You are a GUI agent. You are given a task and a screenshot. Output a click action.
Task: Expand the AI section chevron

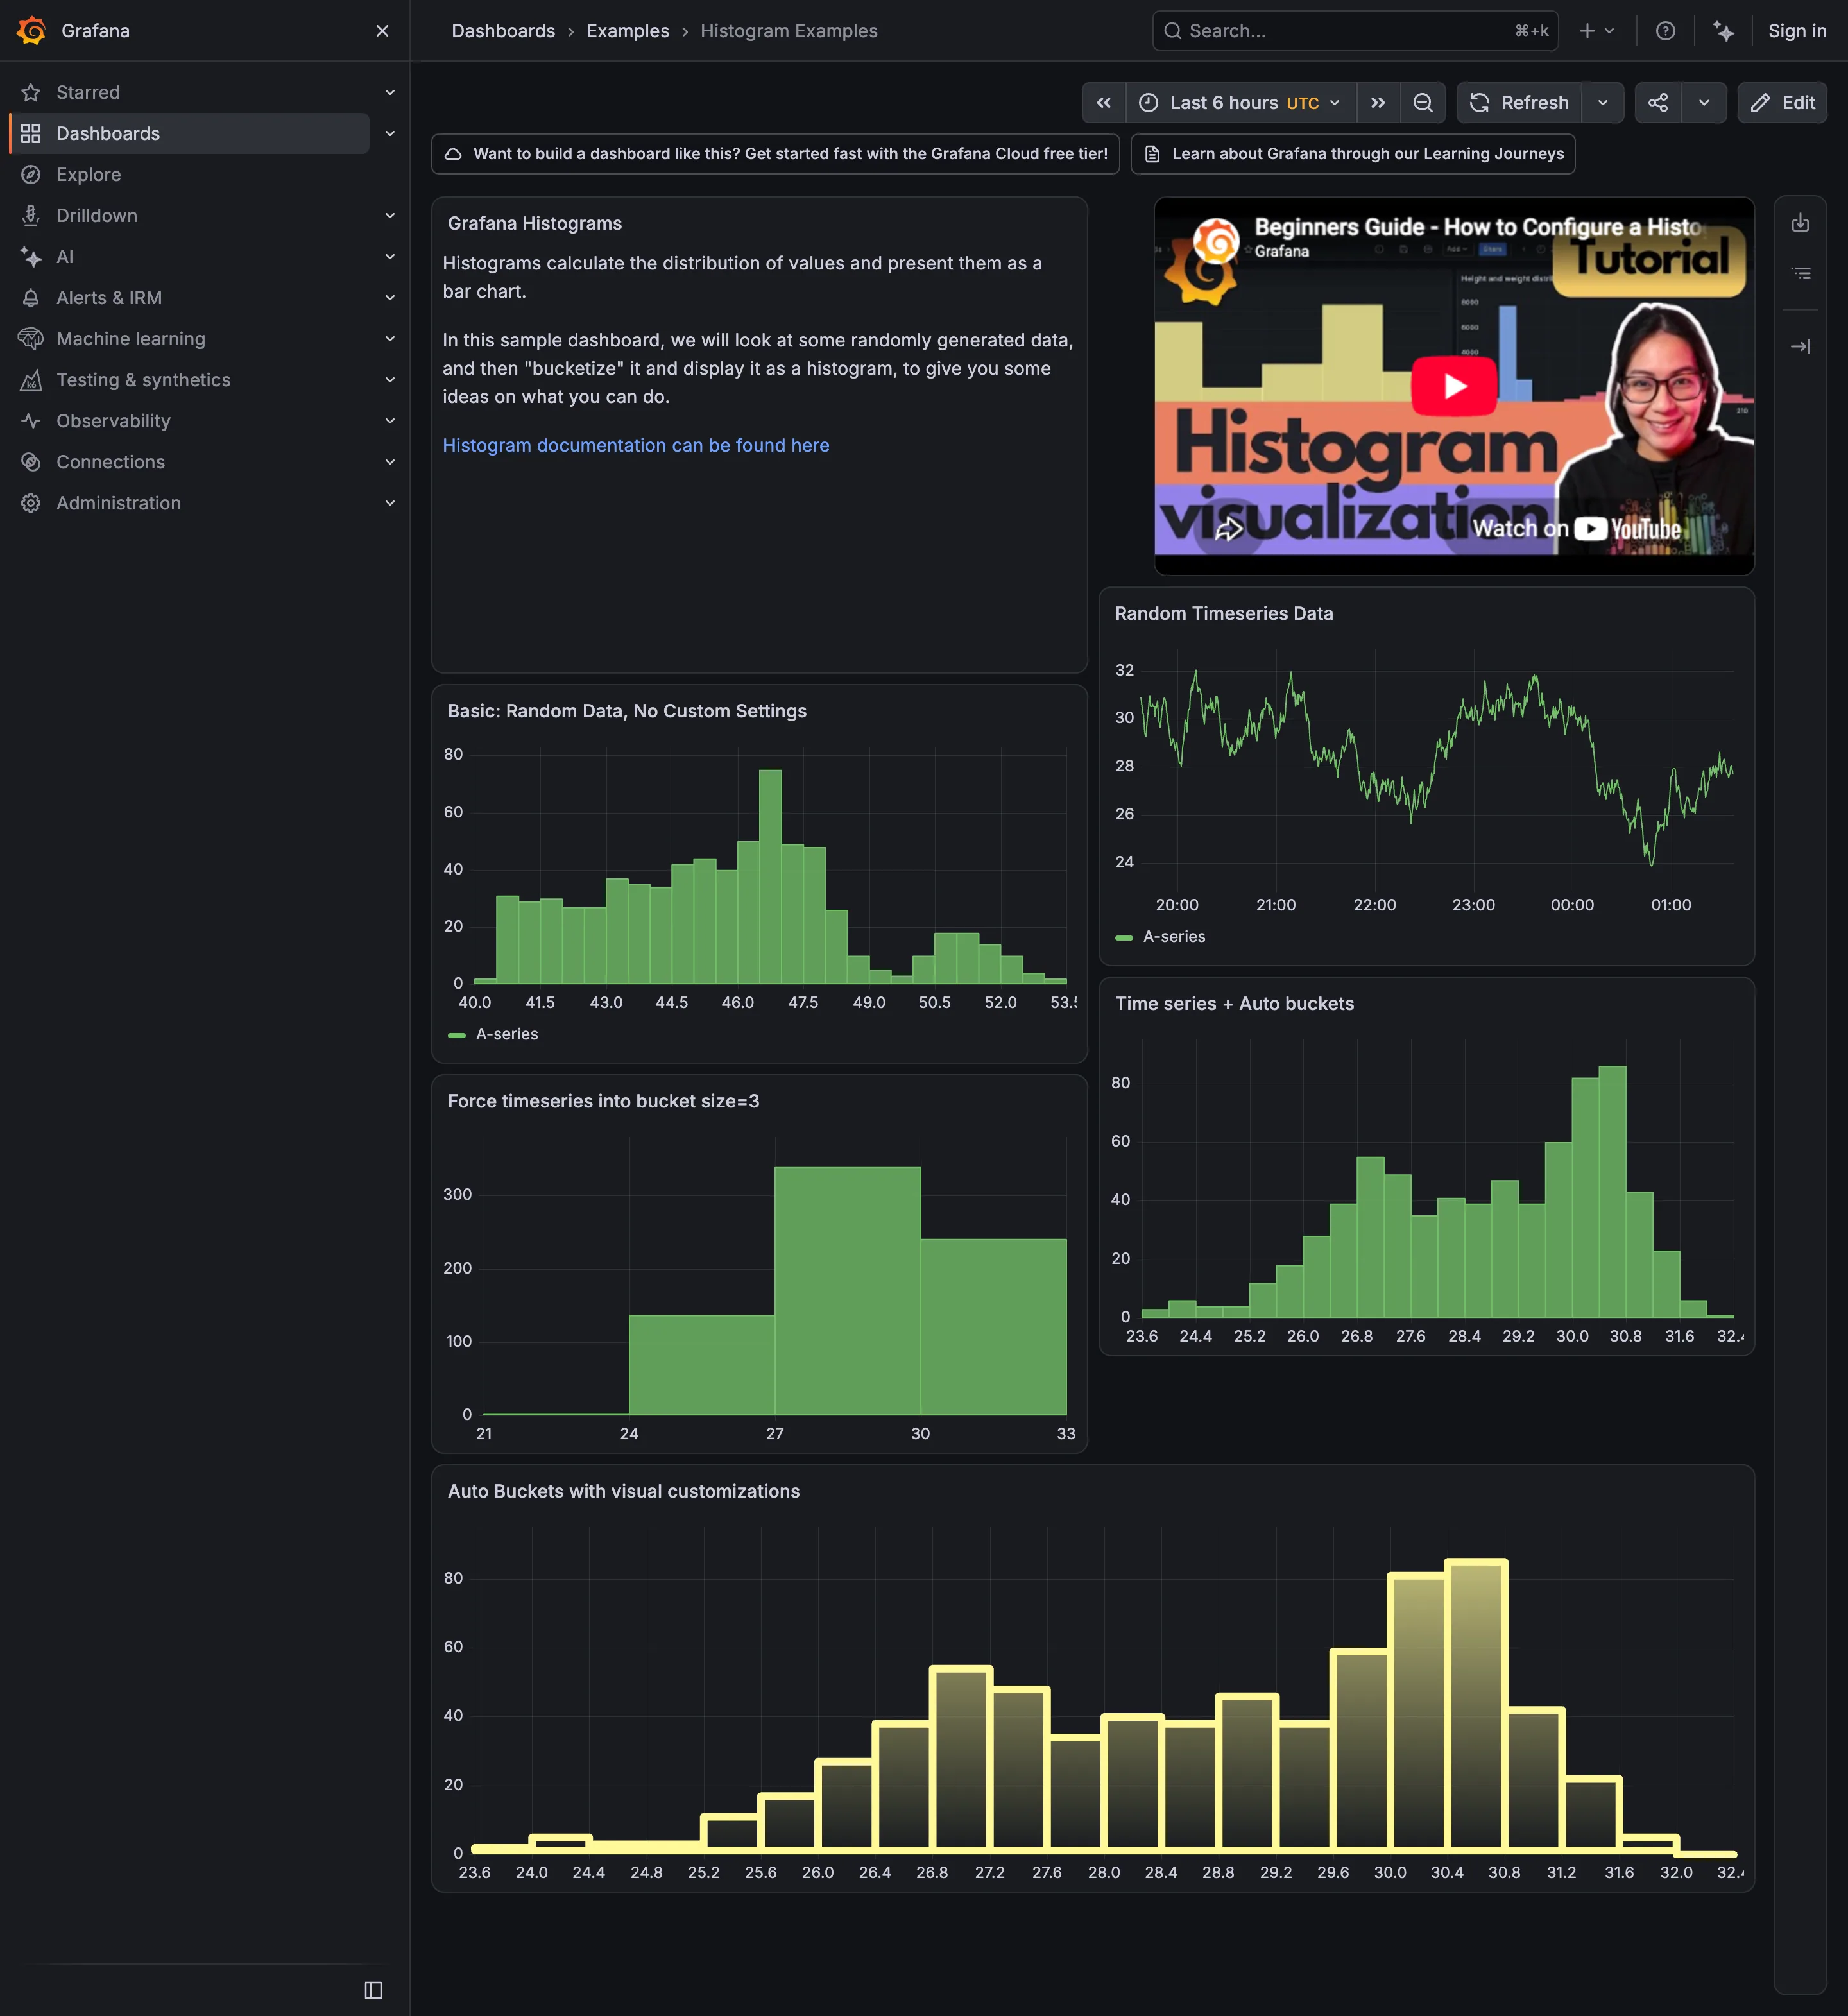(x=390, y=256)
